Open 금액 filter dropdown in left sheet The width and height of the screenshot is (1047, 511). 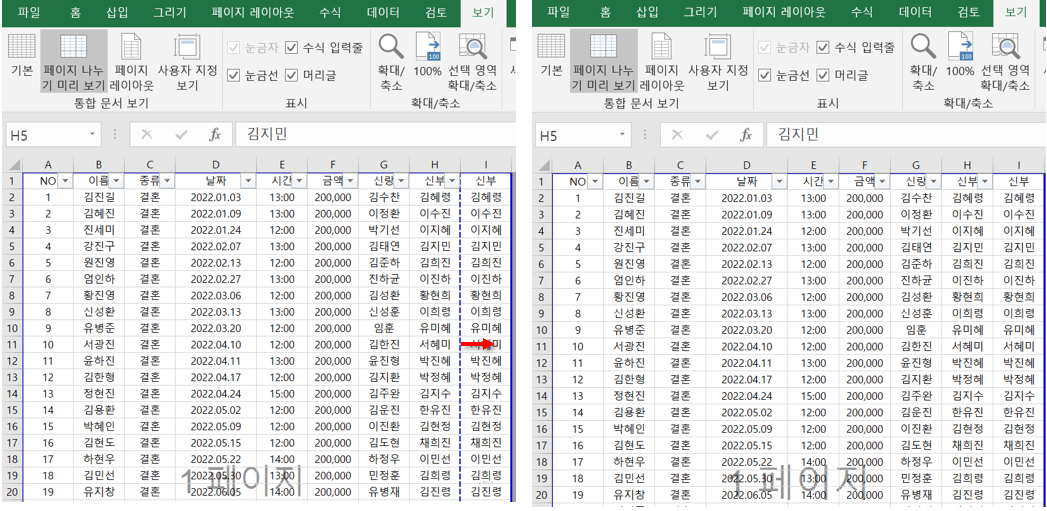[x=351, y=181]
